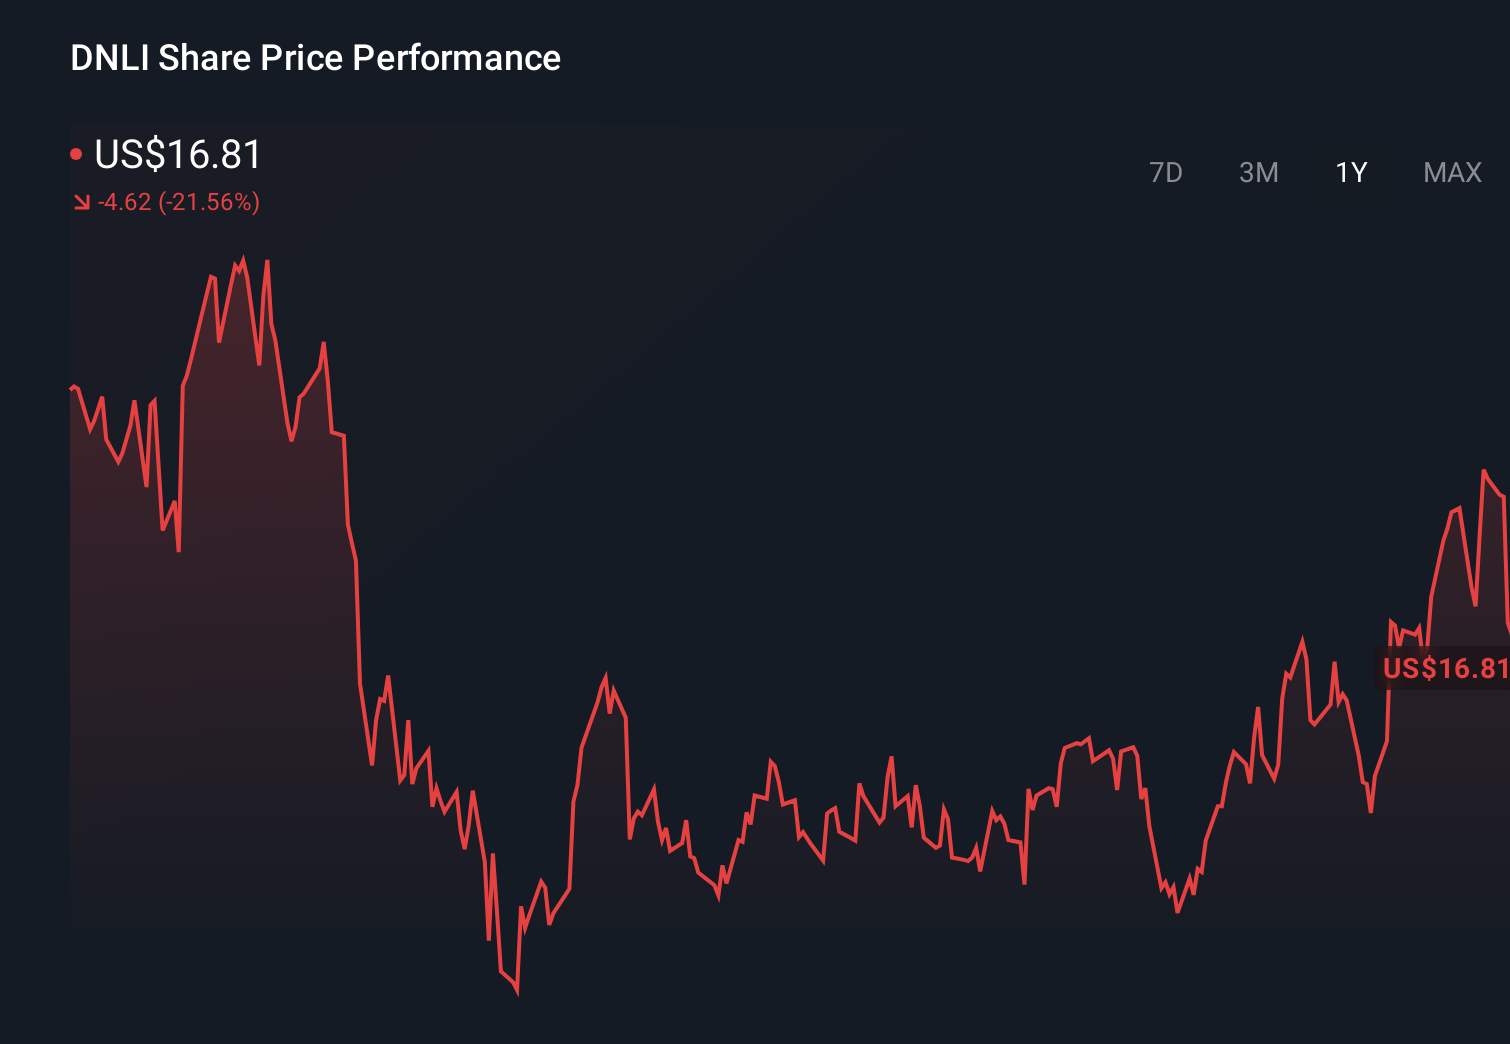This screenshot has width=1510, height=1044.
Task: Select the red price marker beside US$16.81
Action: (77, 152)
